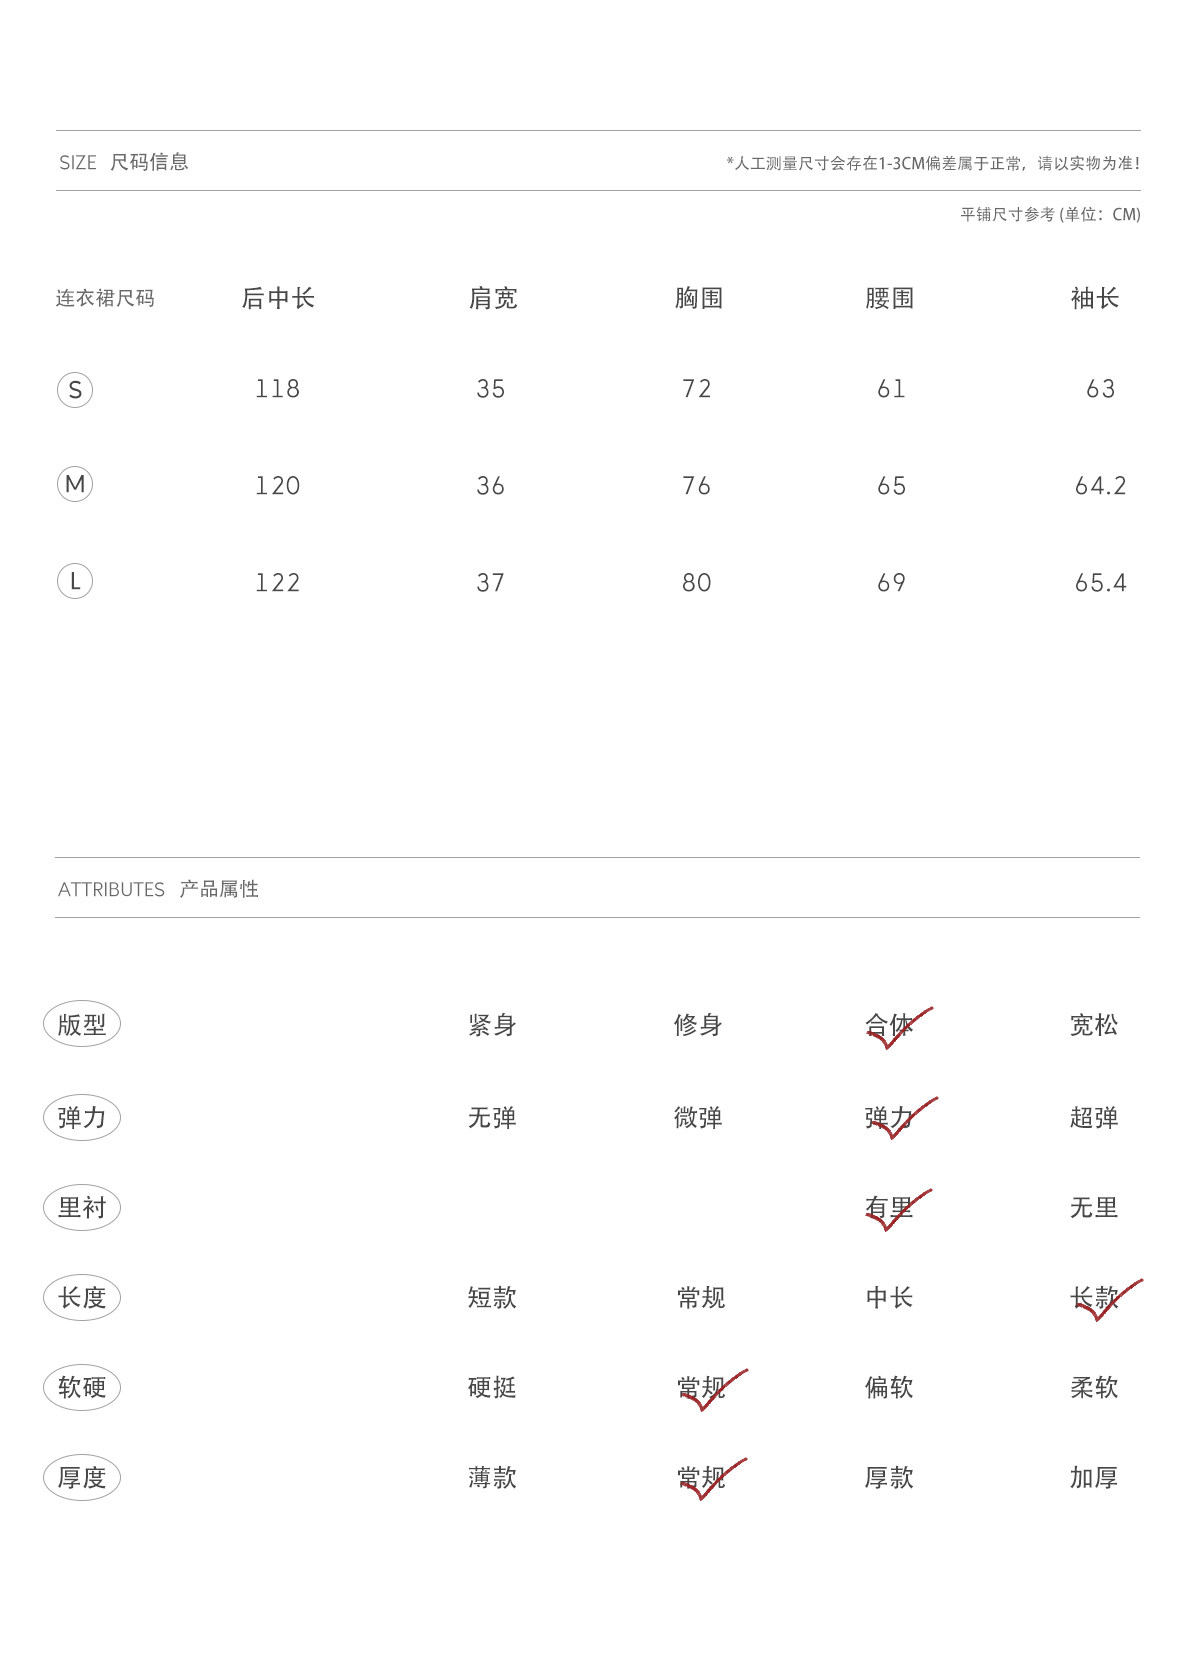Image resolution: width=1200 pixels, height=1679 pixels.
Task: Click the checked 有里 lining option
Action: click(890, 1208)
